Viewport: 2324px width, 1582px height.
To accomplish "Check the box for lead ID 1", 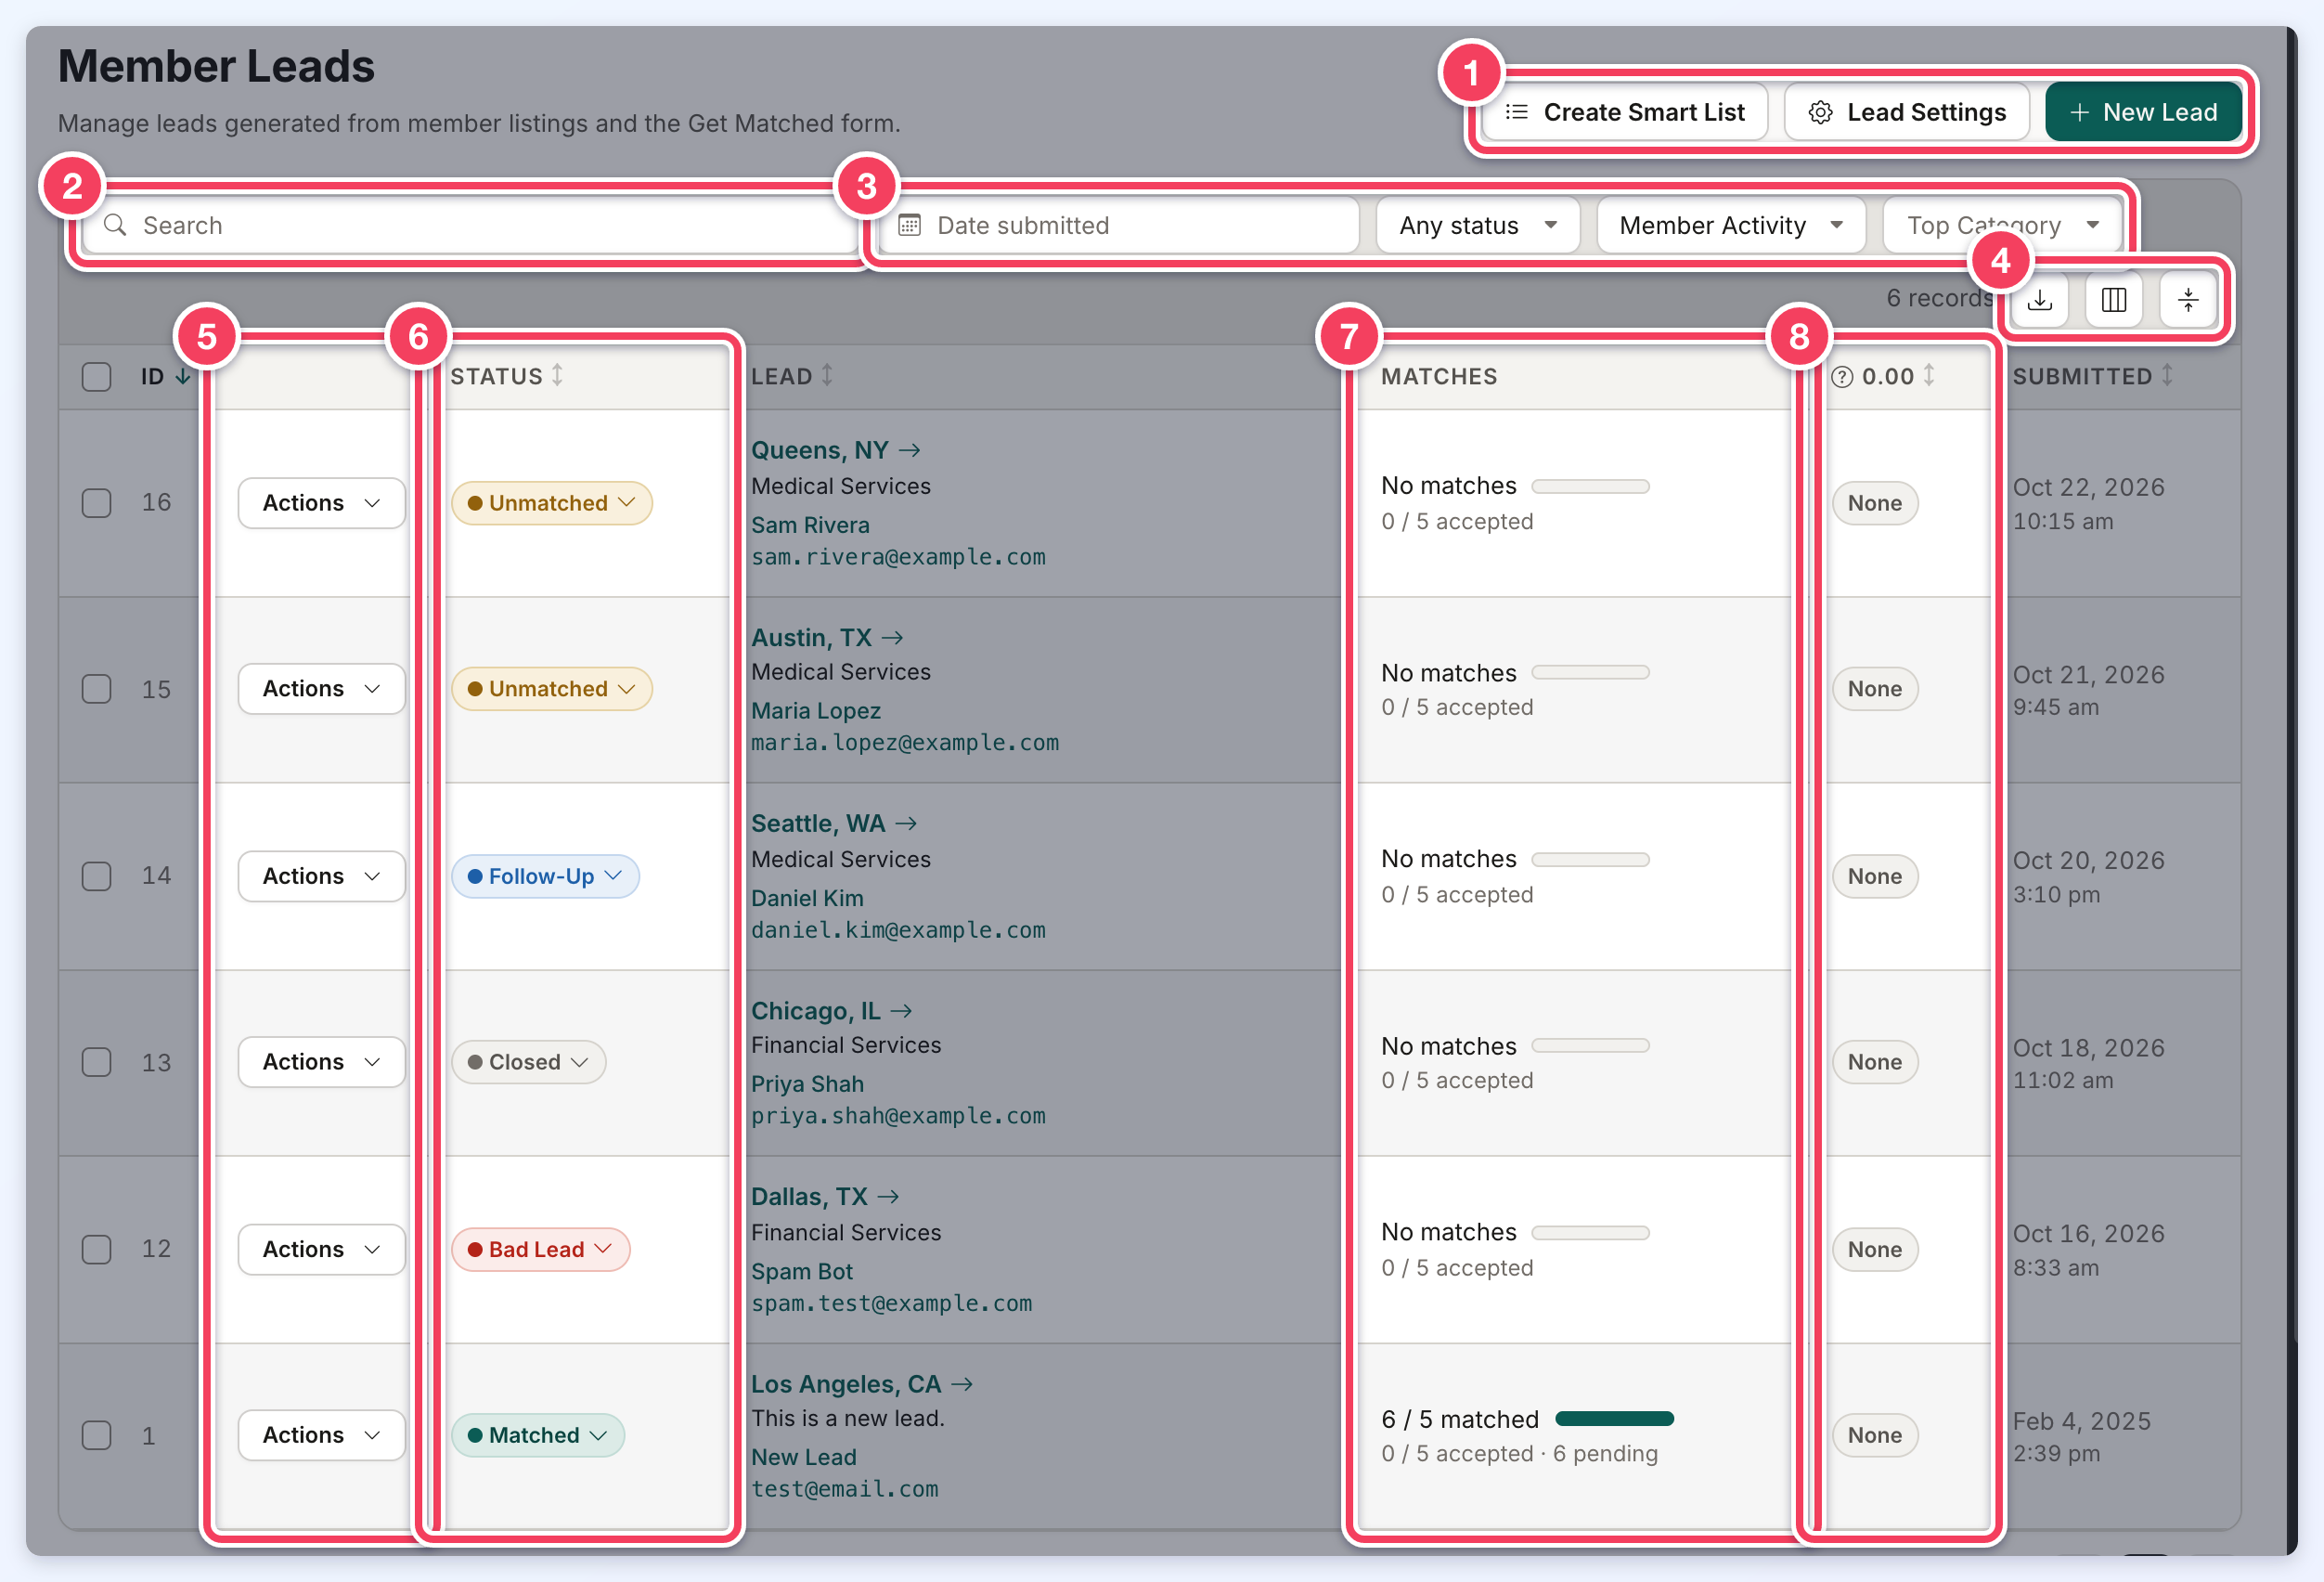I will (96, 1435).
